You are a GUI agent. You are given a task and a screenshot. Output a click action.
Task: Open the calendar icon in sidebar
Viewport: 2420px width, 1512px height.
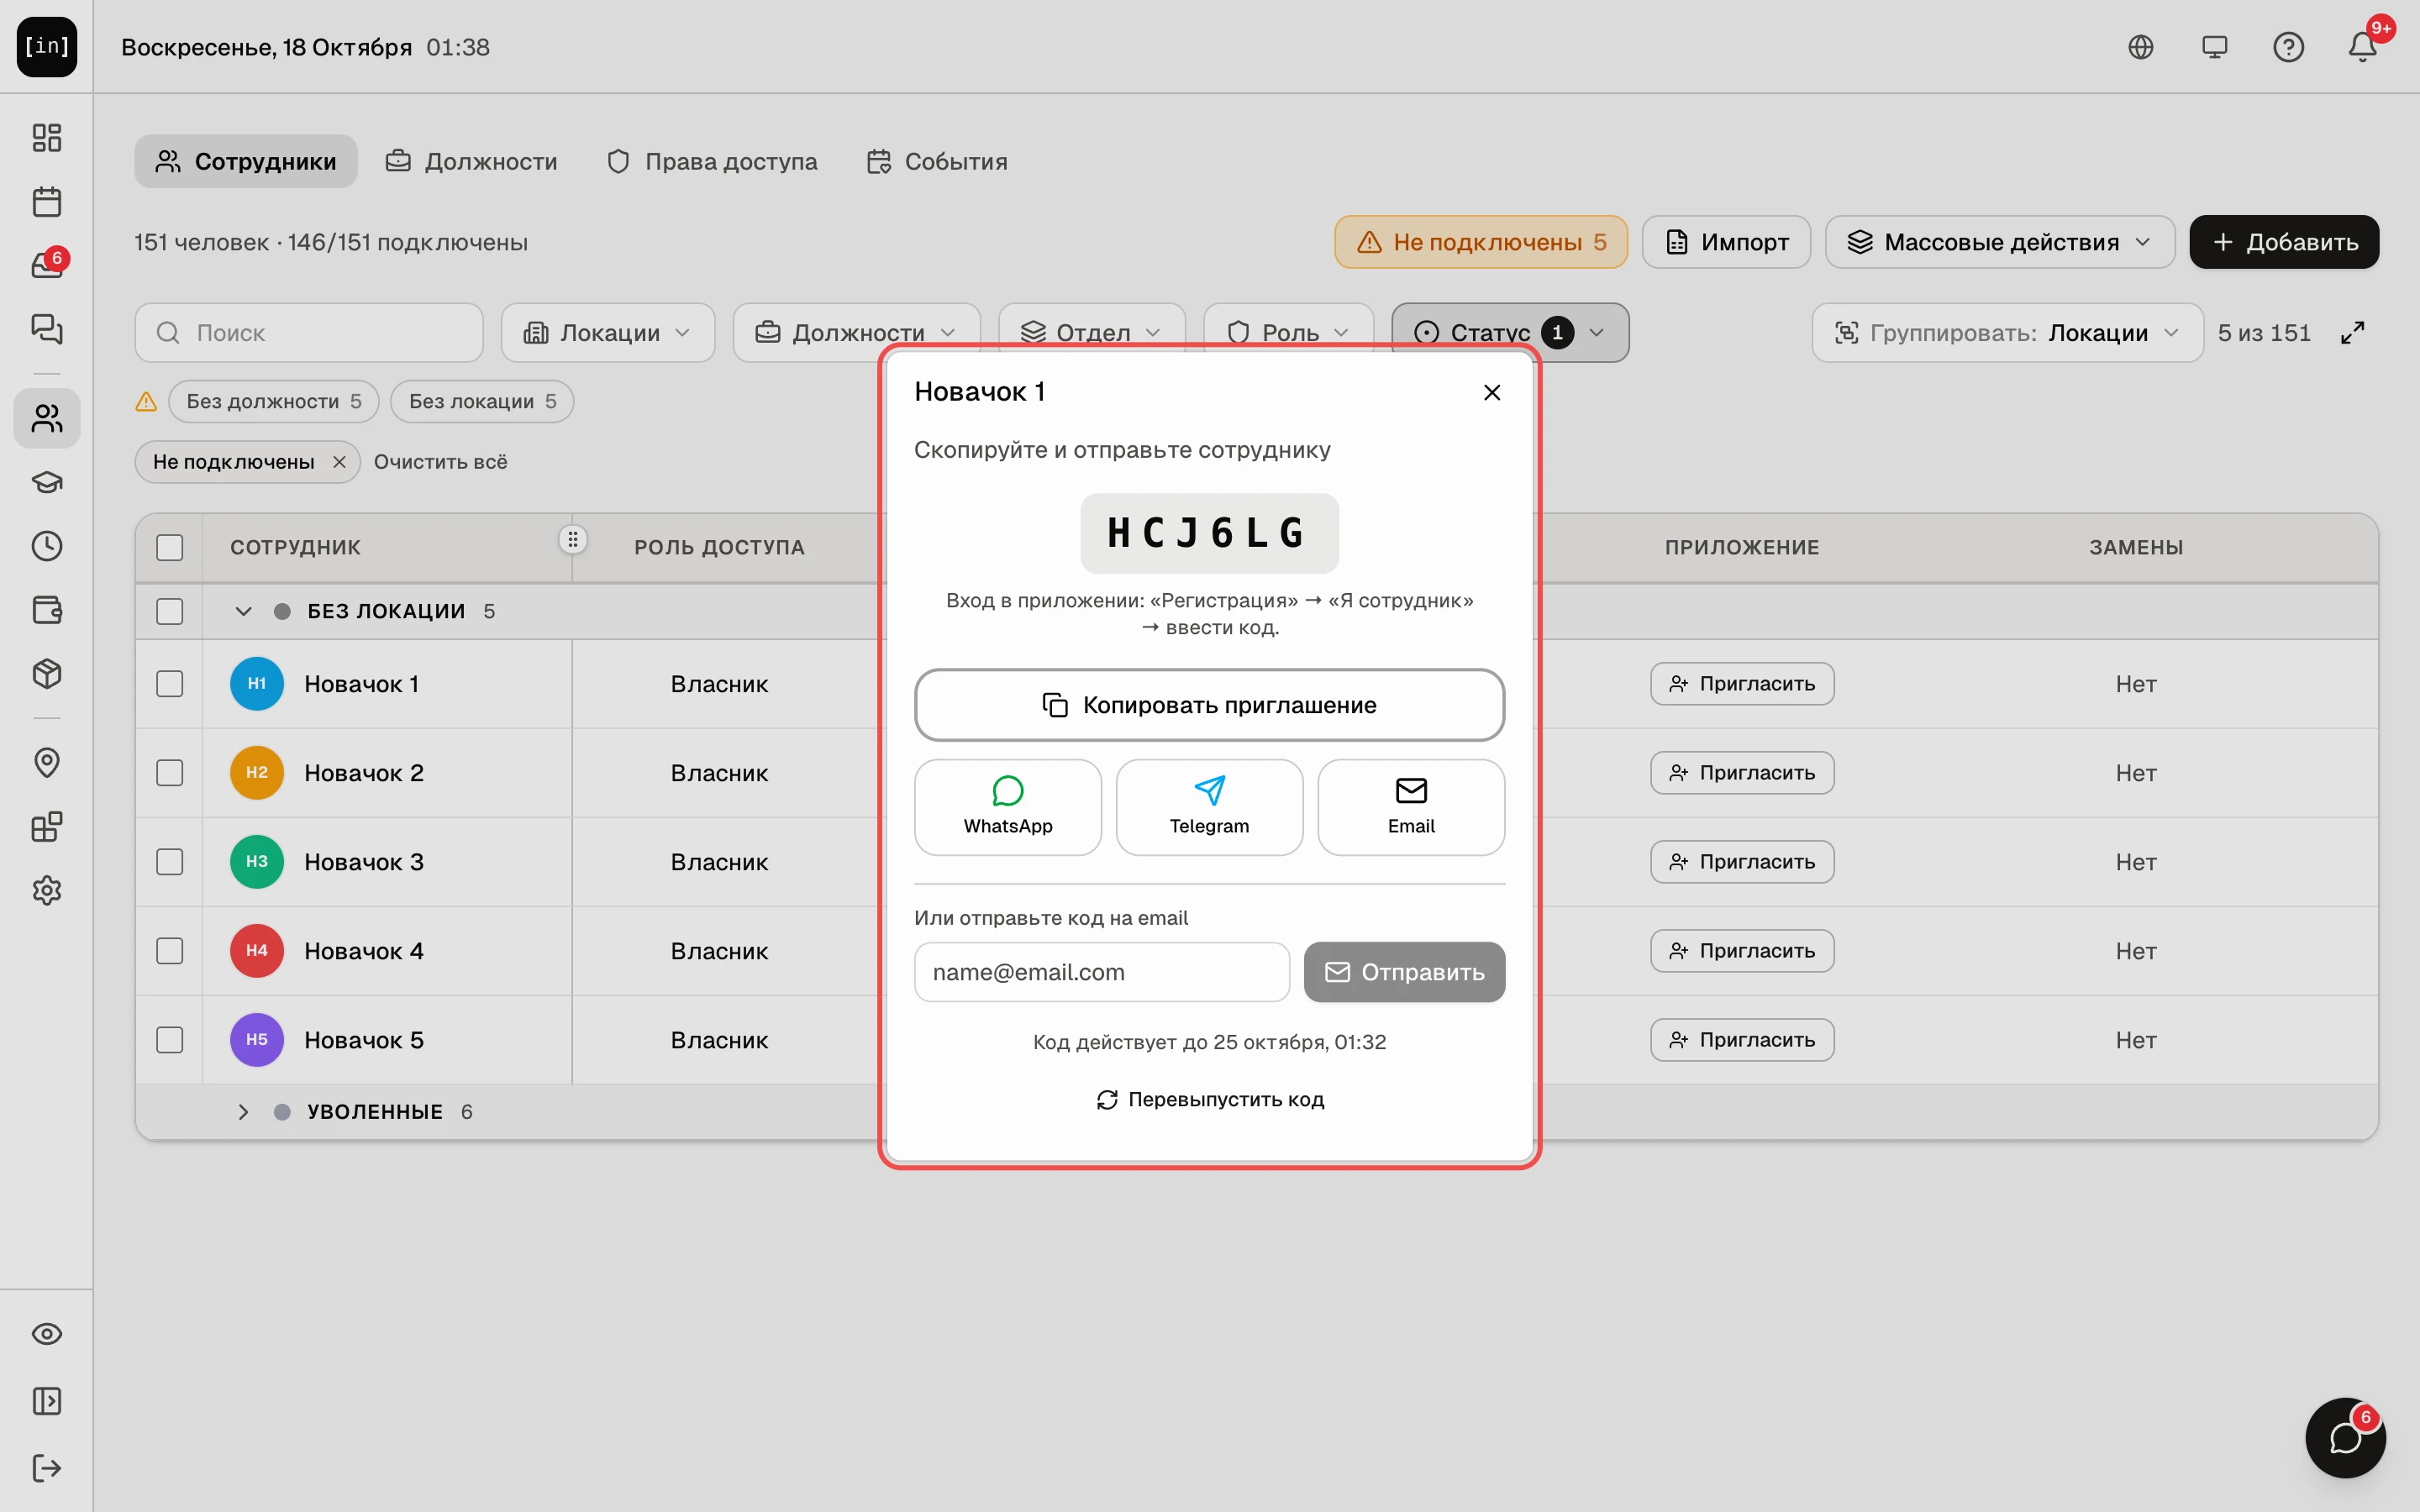point(47,201)
